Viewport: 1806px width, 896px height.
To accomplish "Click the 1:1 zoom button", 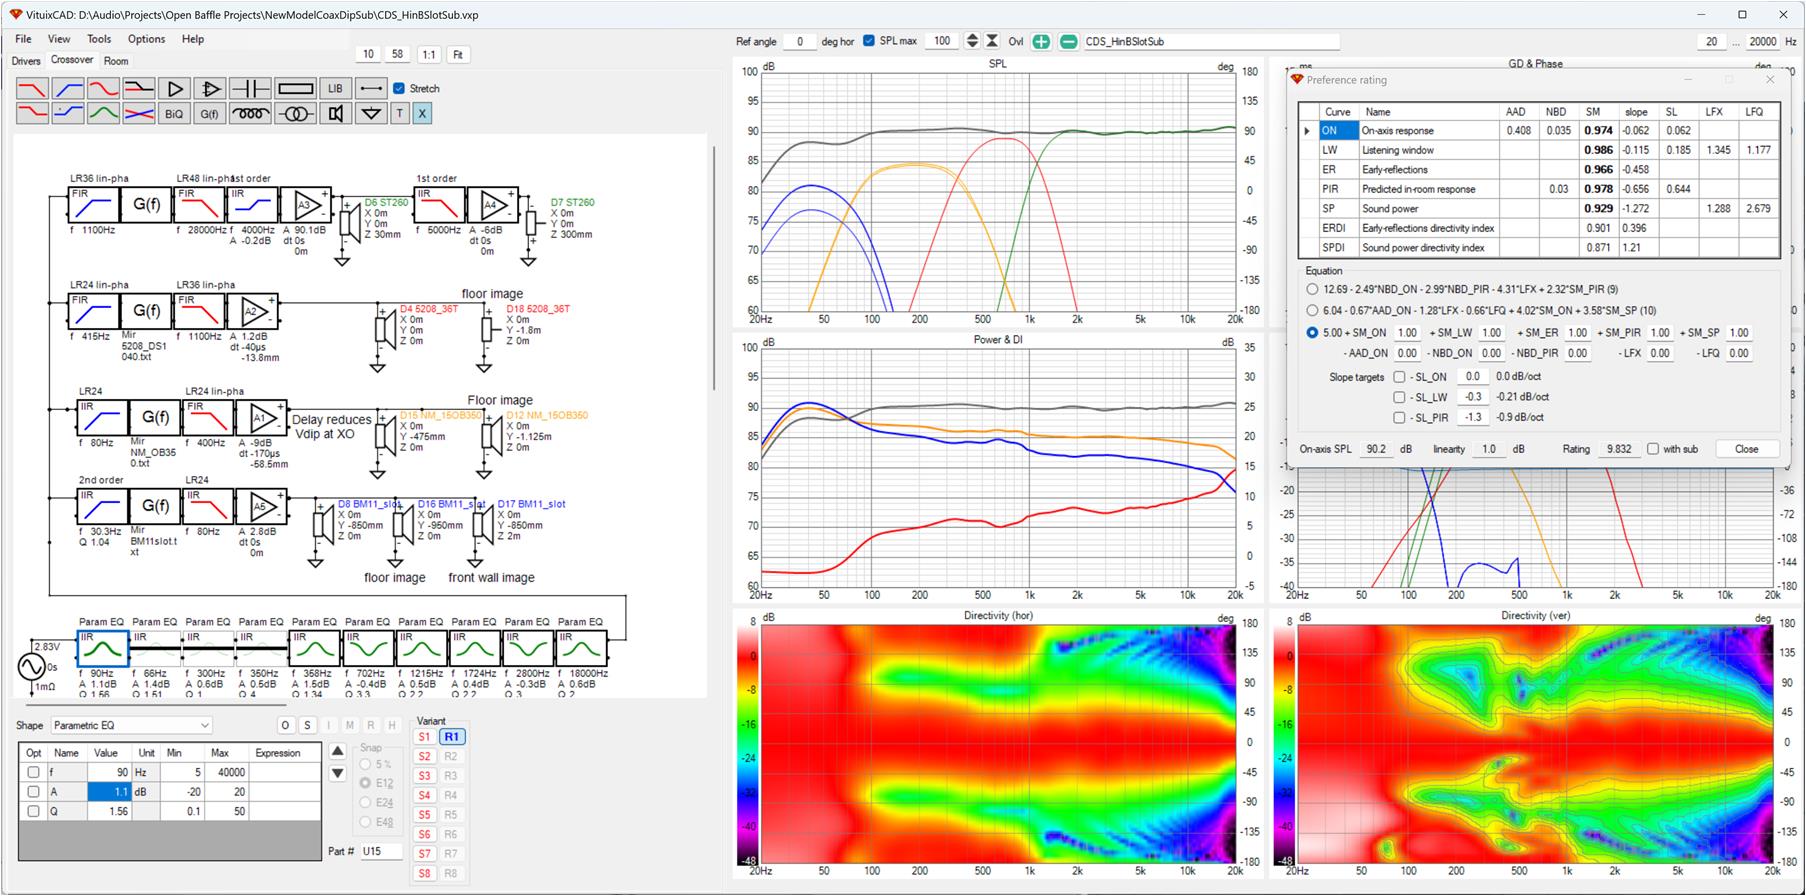I will 429,55.
